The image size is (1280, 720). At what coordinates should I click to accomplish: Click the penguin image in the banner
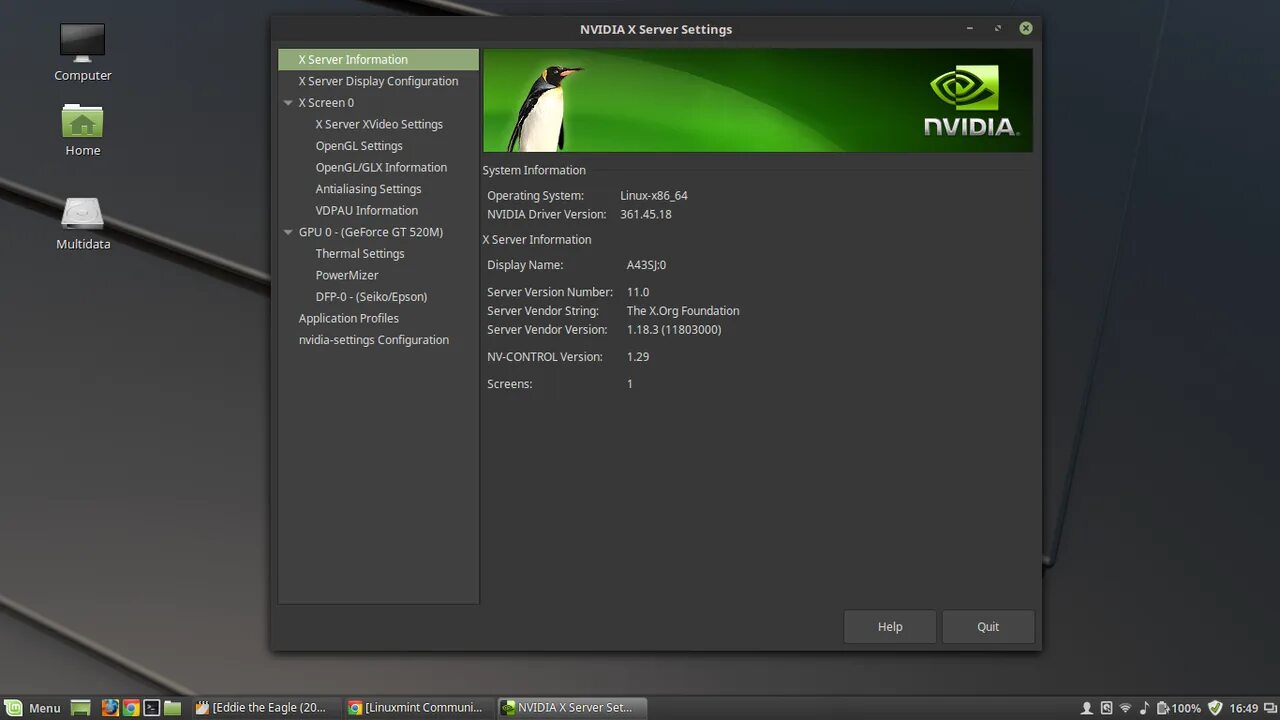(544, 107)
